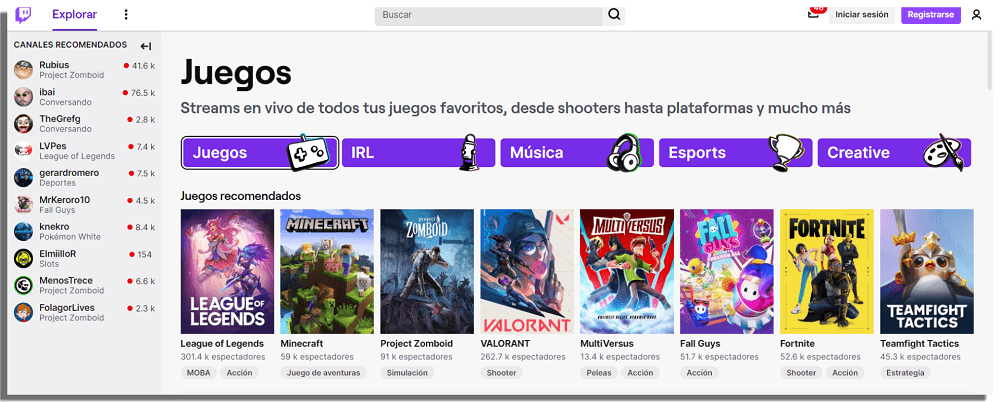The height and width of the screenshot is (402, 1000).
Task: Open MenosTrece channel avatar
Action: click(24, 285)
